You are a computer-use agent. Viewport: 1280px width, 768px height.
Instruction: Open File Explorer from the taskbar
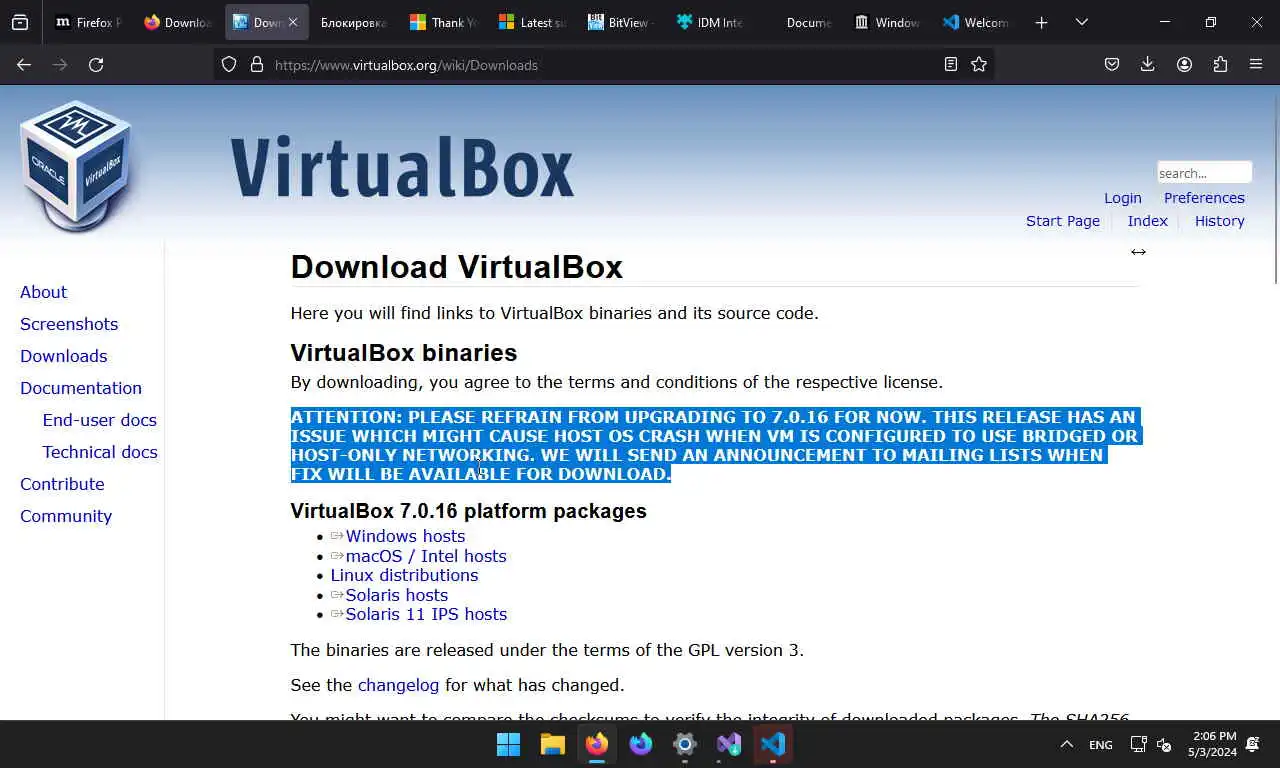553,744
